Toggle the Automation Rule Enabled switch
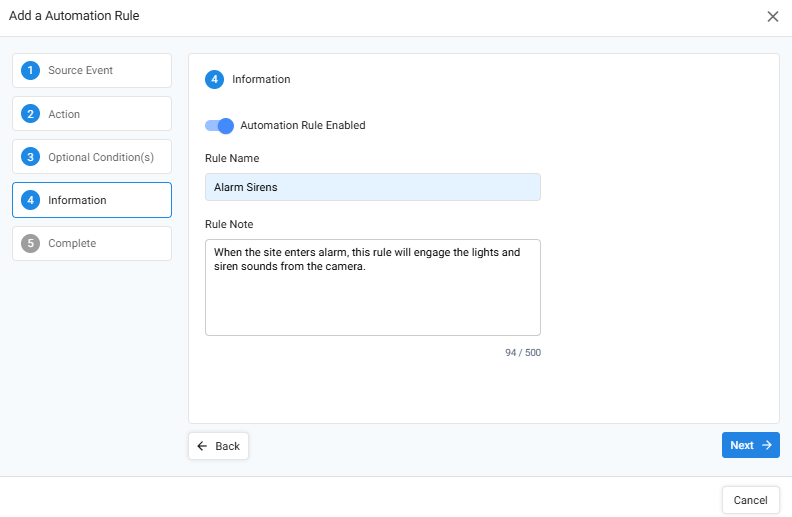 pyautogui.click(x=219, y=126)
